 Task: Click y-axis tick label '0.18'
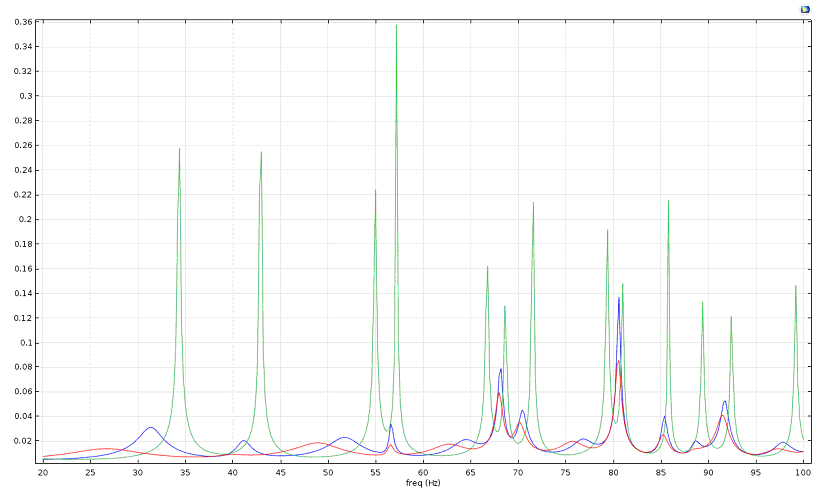(23, 244)
